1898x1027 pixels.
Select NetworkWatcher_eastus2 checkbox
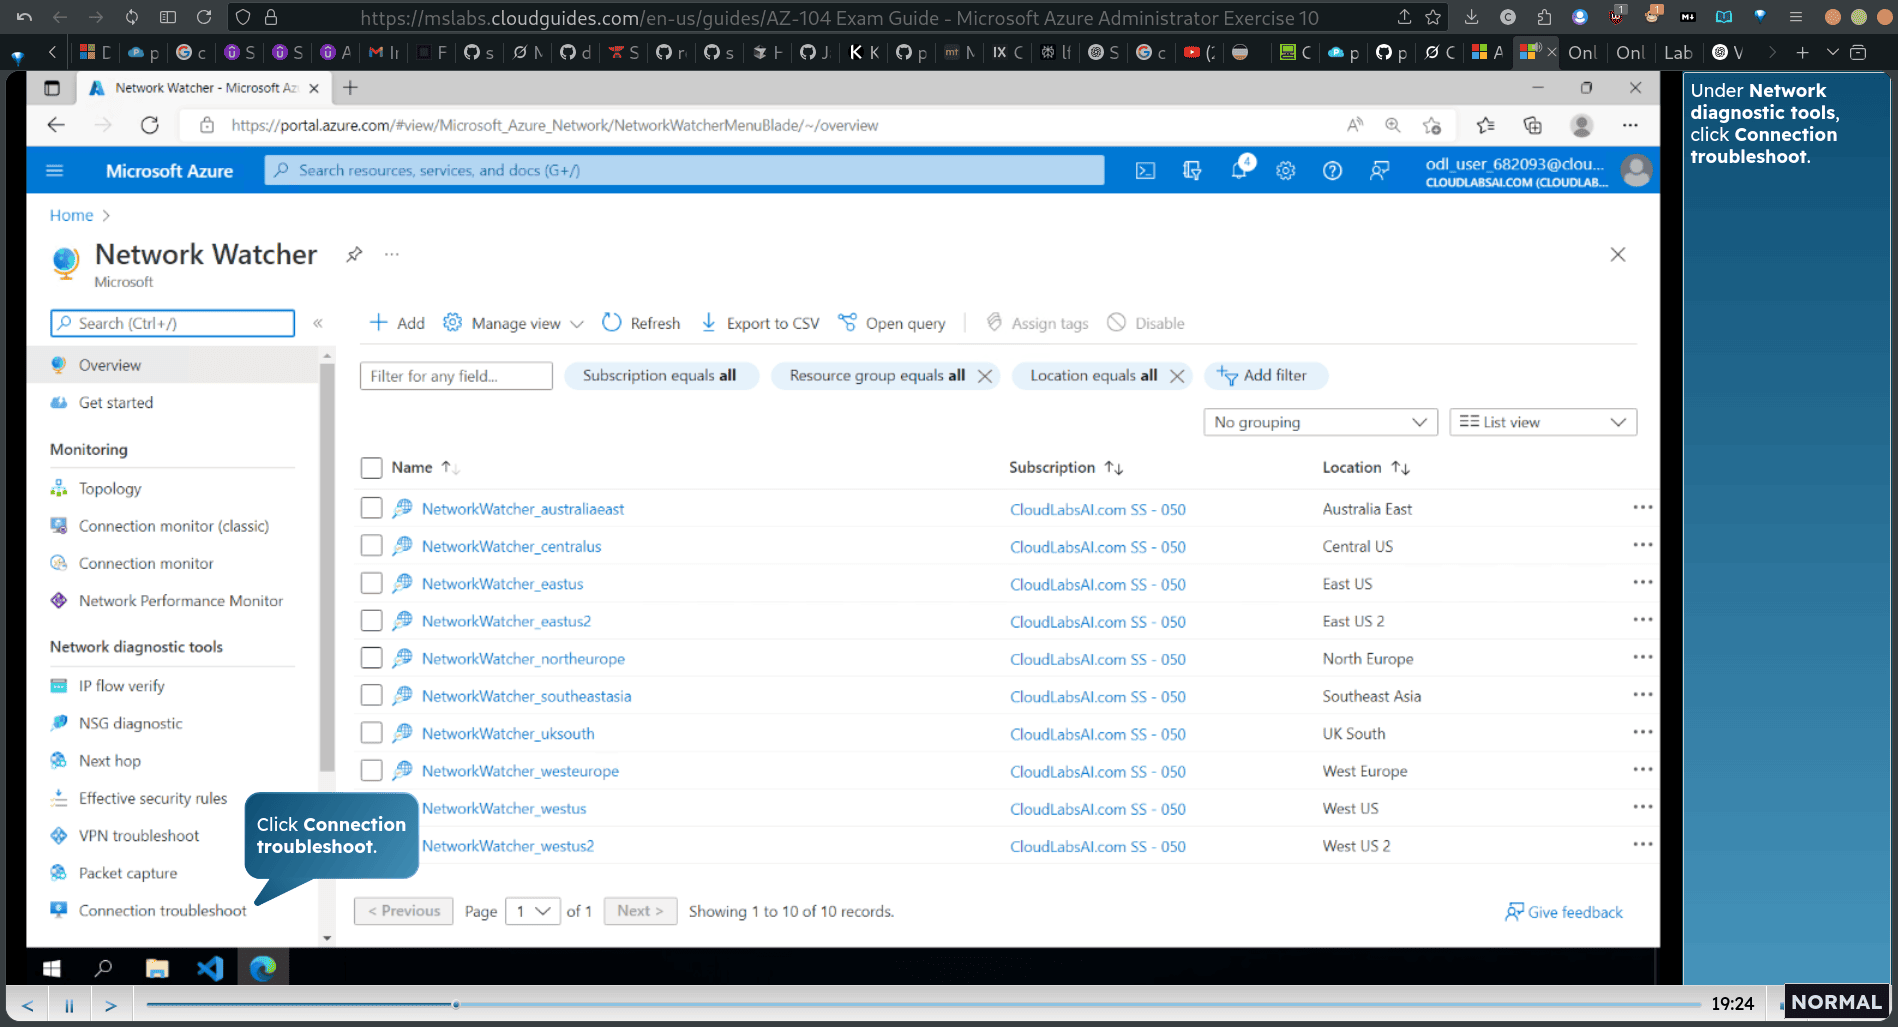(371, 621)
